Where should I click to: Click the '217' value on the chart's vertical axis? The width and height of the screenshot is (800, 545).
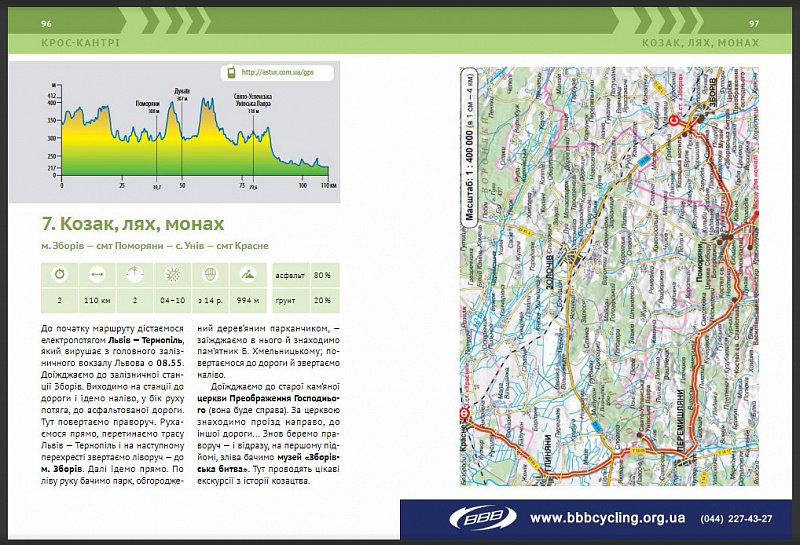[x=52, y=168]
